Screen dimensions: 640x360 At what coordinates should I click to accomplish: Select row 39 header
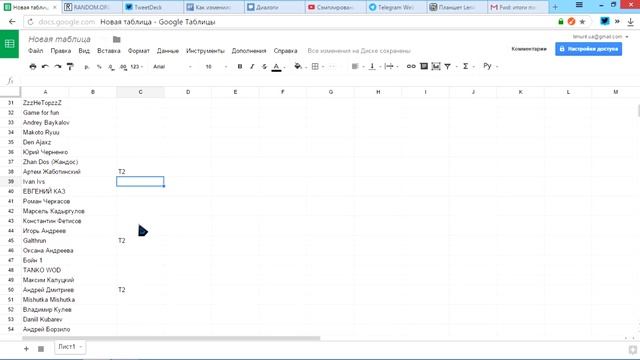[x=11, y=181]
